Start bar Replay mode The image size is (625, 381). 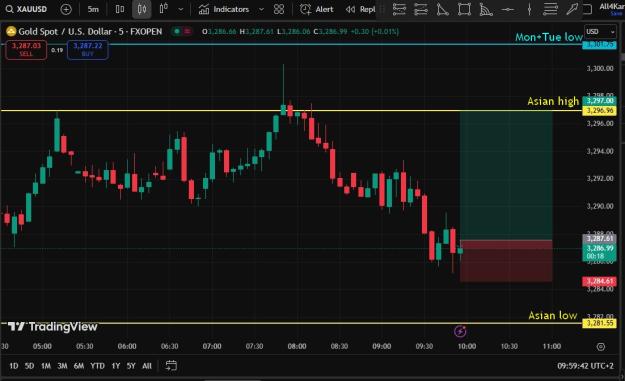(x=360, y=9)
